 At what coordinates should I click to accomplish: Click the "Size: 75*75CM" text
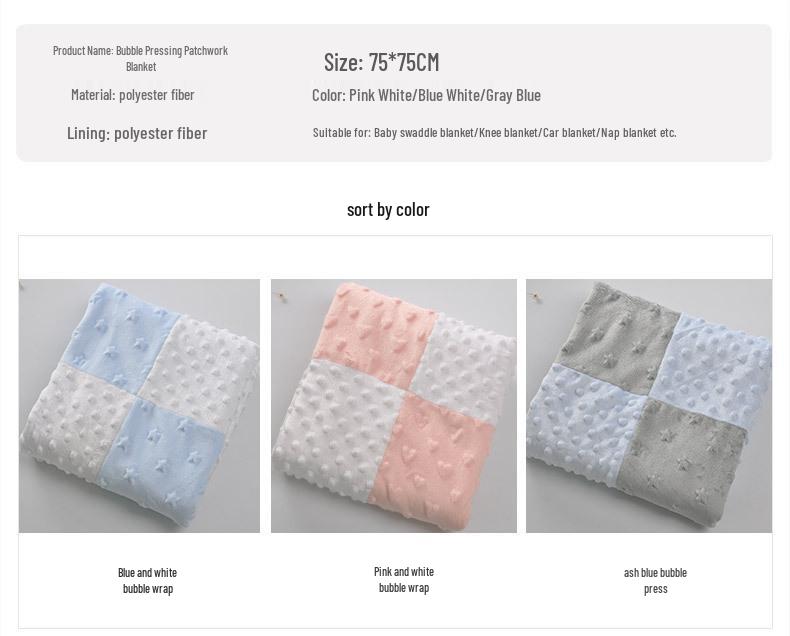381,62
